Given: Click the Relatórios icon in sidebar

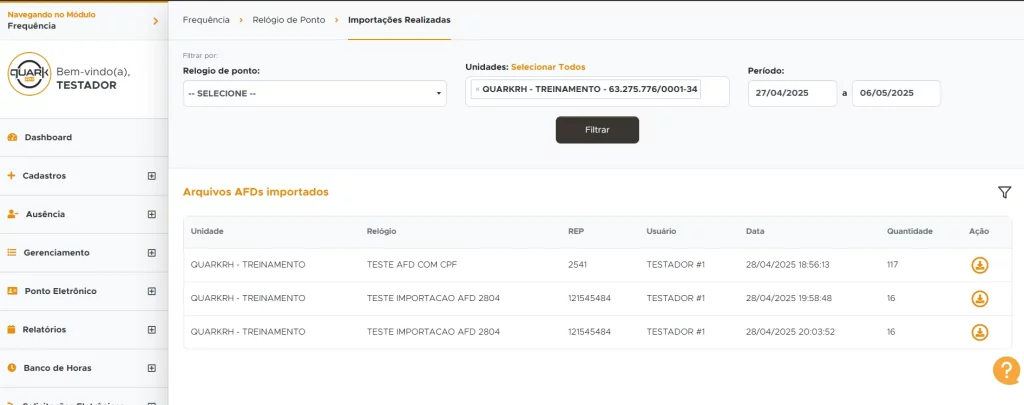Looking at the screenshot, I should 12,329.
